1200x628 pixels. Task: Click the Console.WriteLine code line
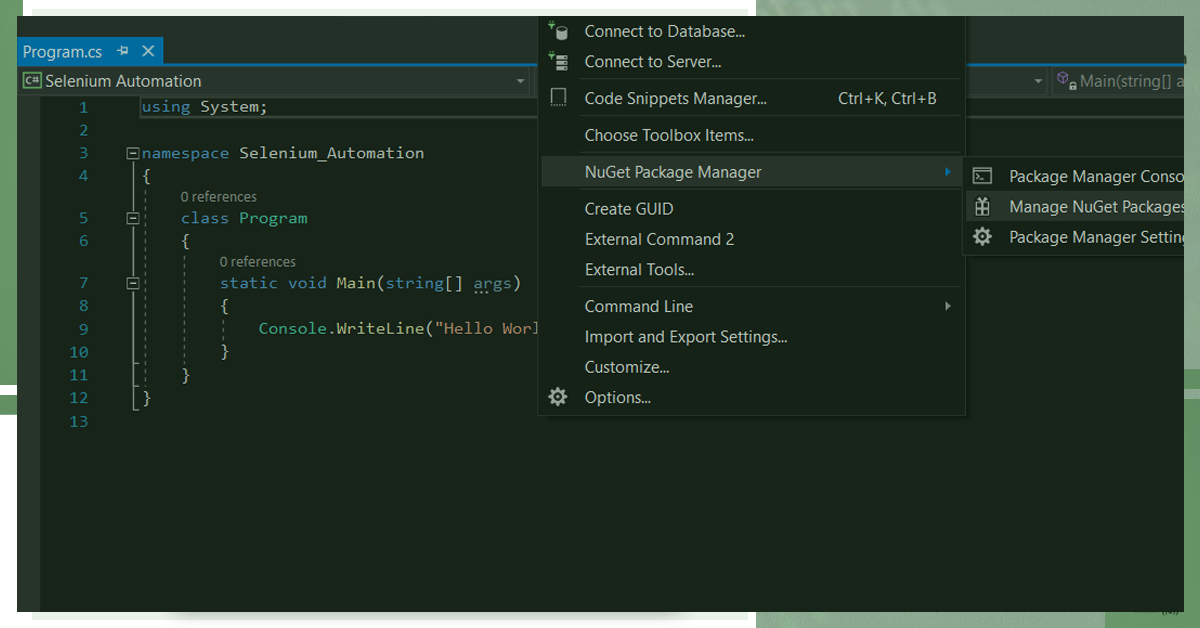point(398,329)
